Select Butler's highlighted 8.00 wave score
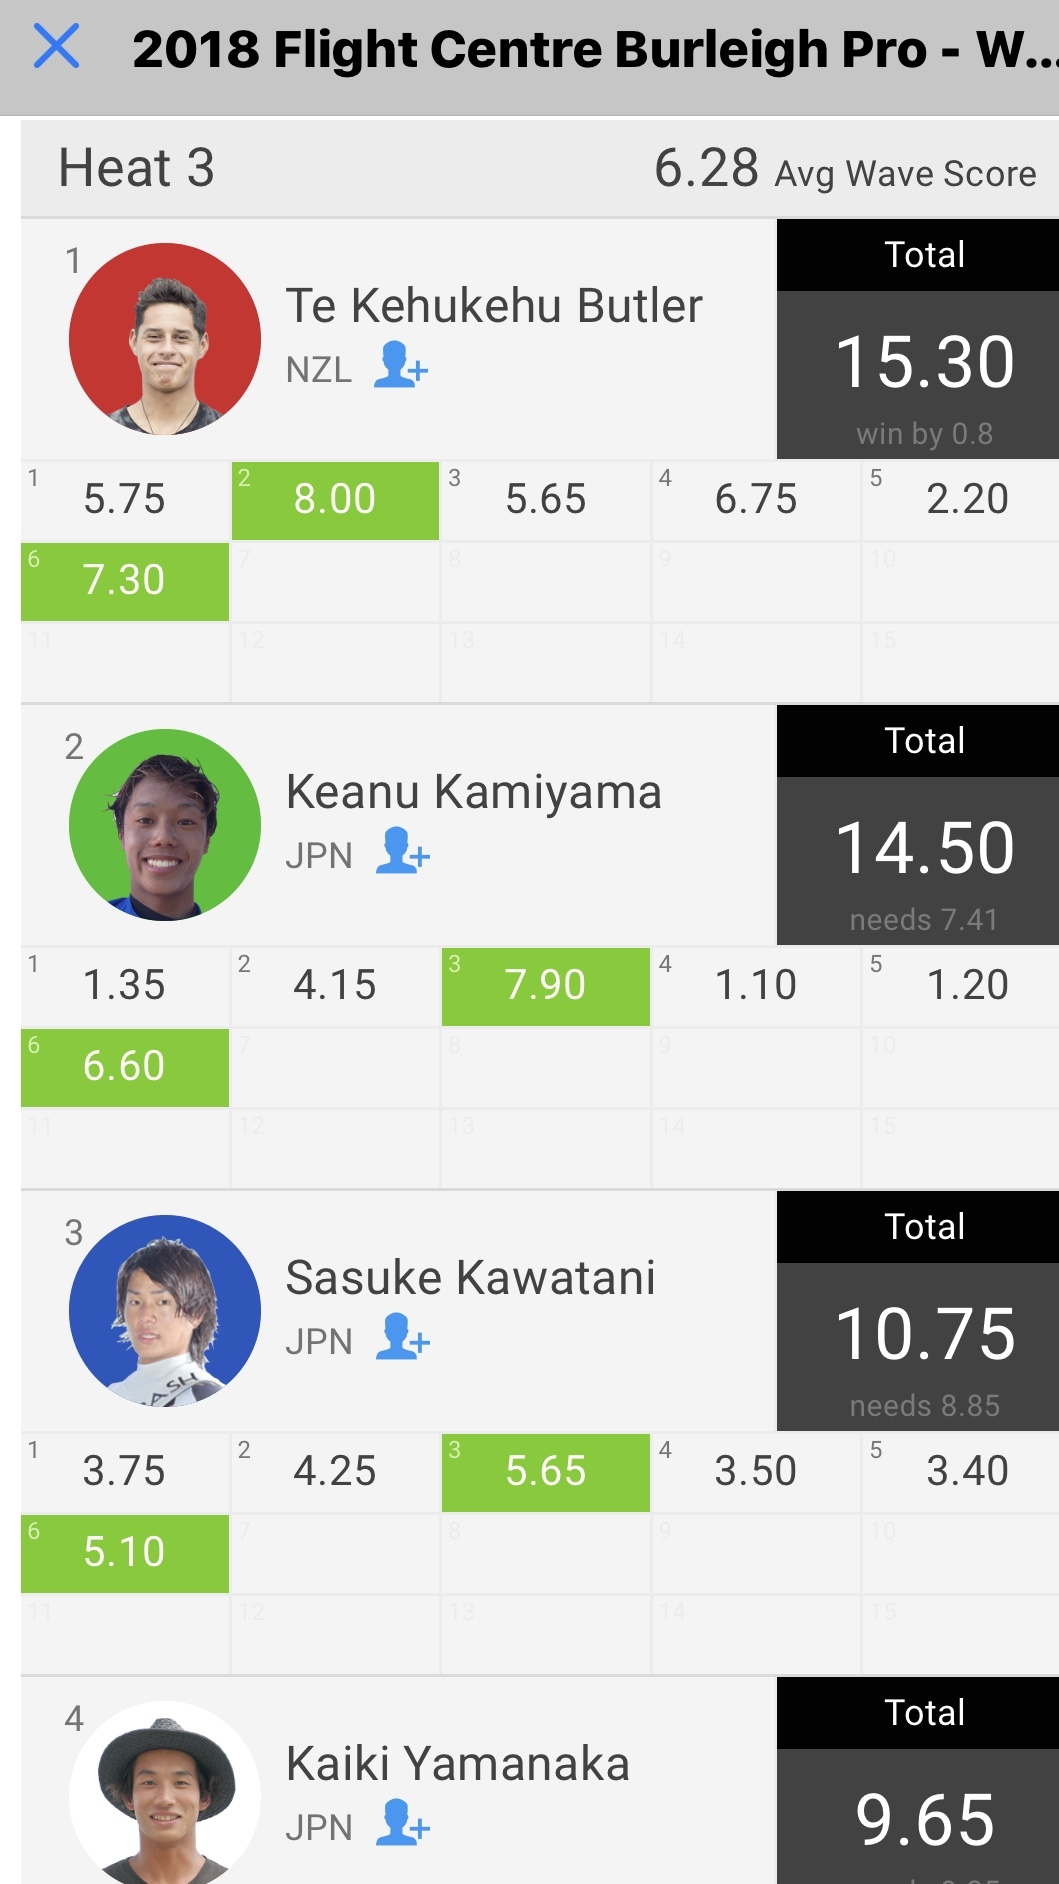 335,500
